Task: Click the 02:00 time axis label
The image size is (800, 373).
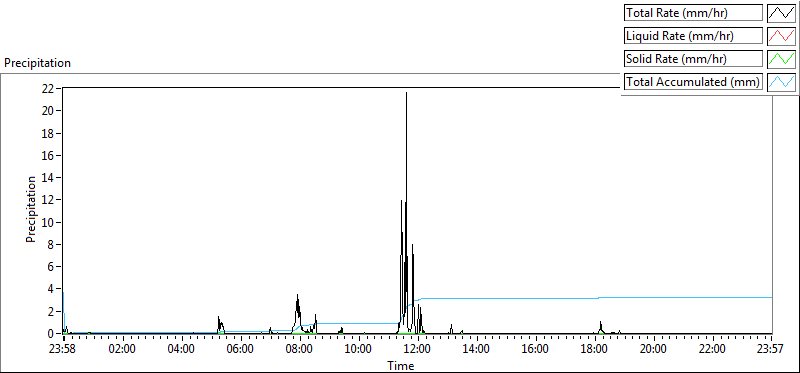Action: click(121, 350)
